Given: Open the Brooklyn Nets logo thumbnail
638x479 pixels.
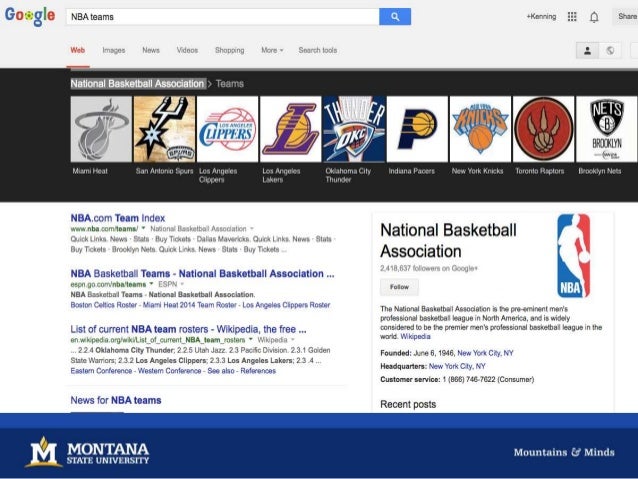Looking at the screenshot, I should (x=607, y=129).
